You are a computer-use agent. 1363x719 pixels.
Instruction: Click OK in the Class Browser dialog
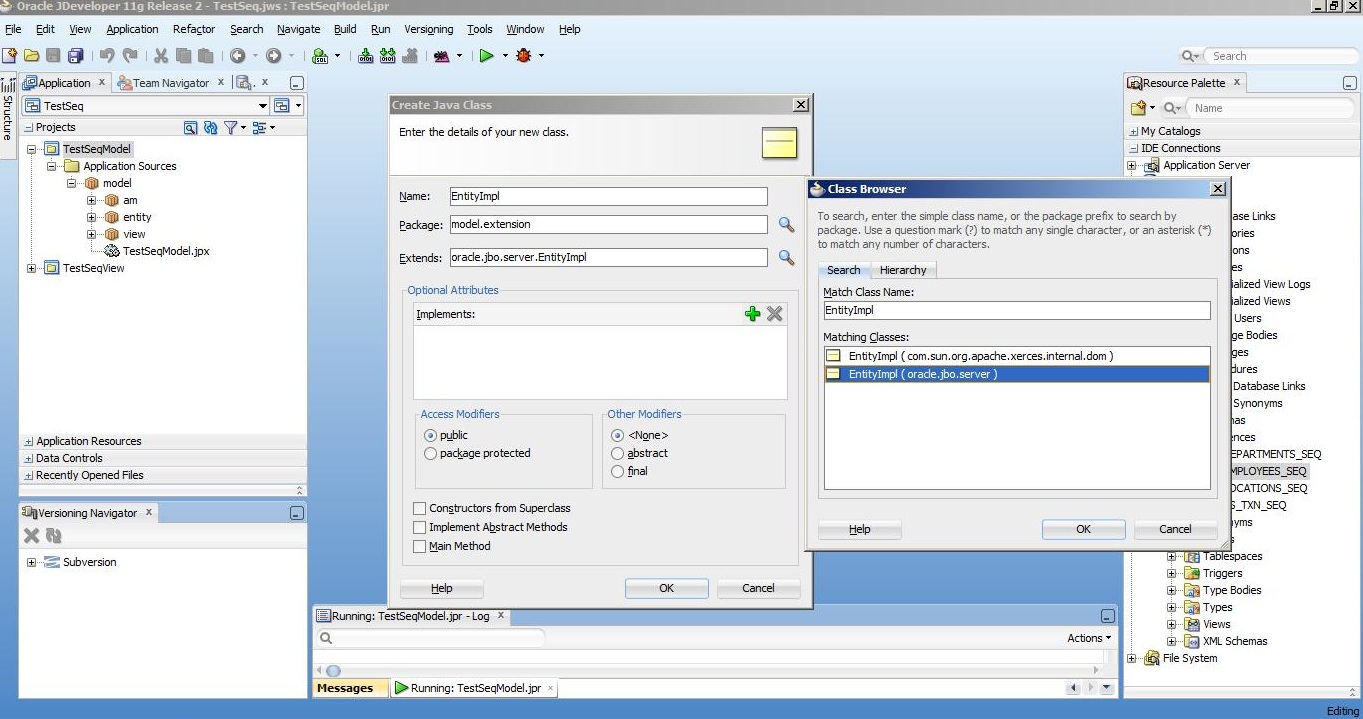coord(1083,529)
